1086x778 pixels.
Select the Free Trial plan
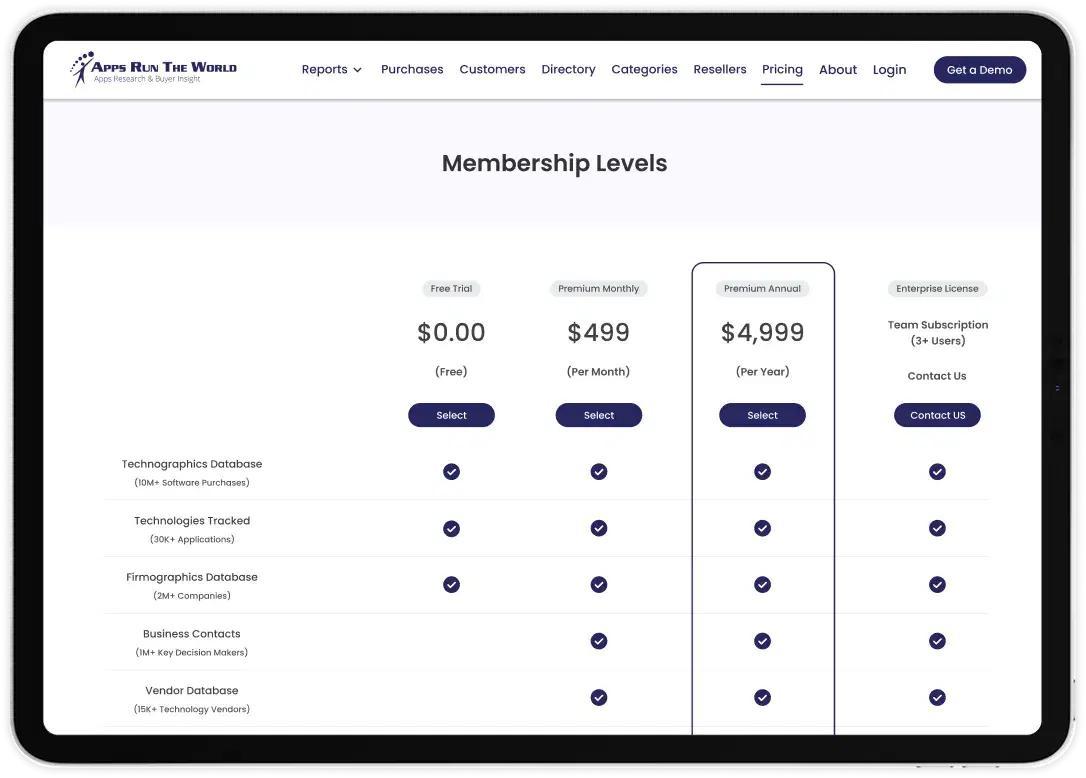click(x=452, y=415)
